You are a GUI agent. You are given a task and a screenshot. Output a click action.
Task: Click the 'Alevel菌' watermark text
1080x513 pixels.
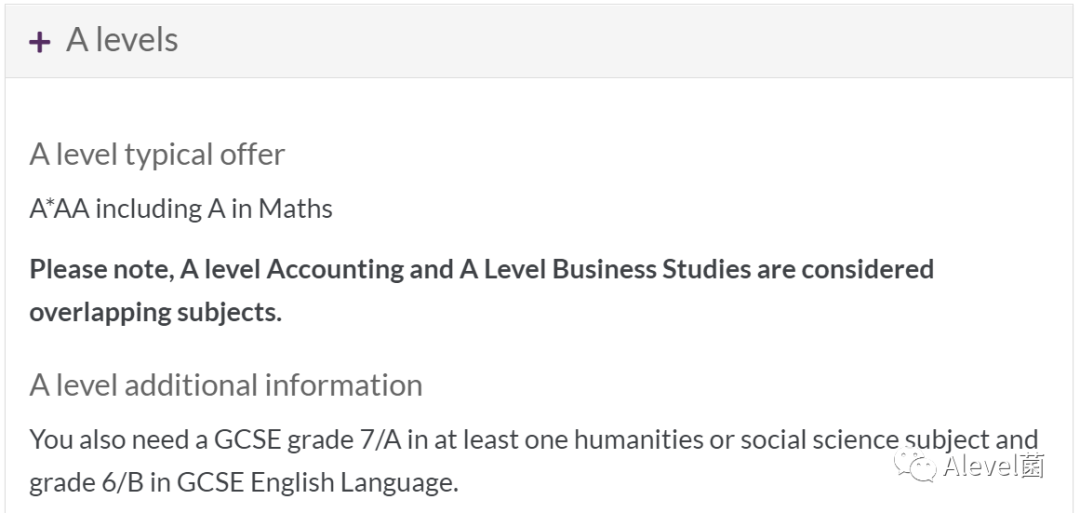pyautogui.click(x=994, y=466)
